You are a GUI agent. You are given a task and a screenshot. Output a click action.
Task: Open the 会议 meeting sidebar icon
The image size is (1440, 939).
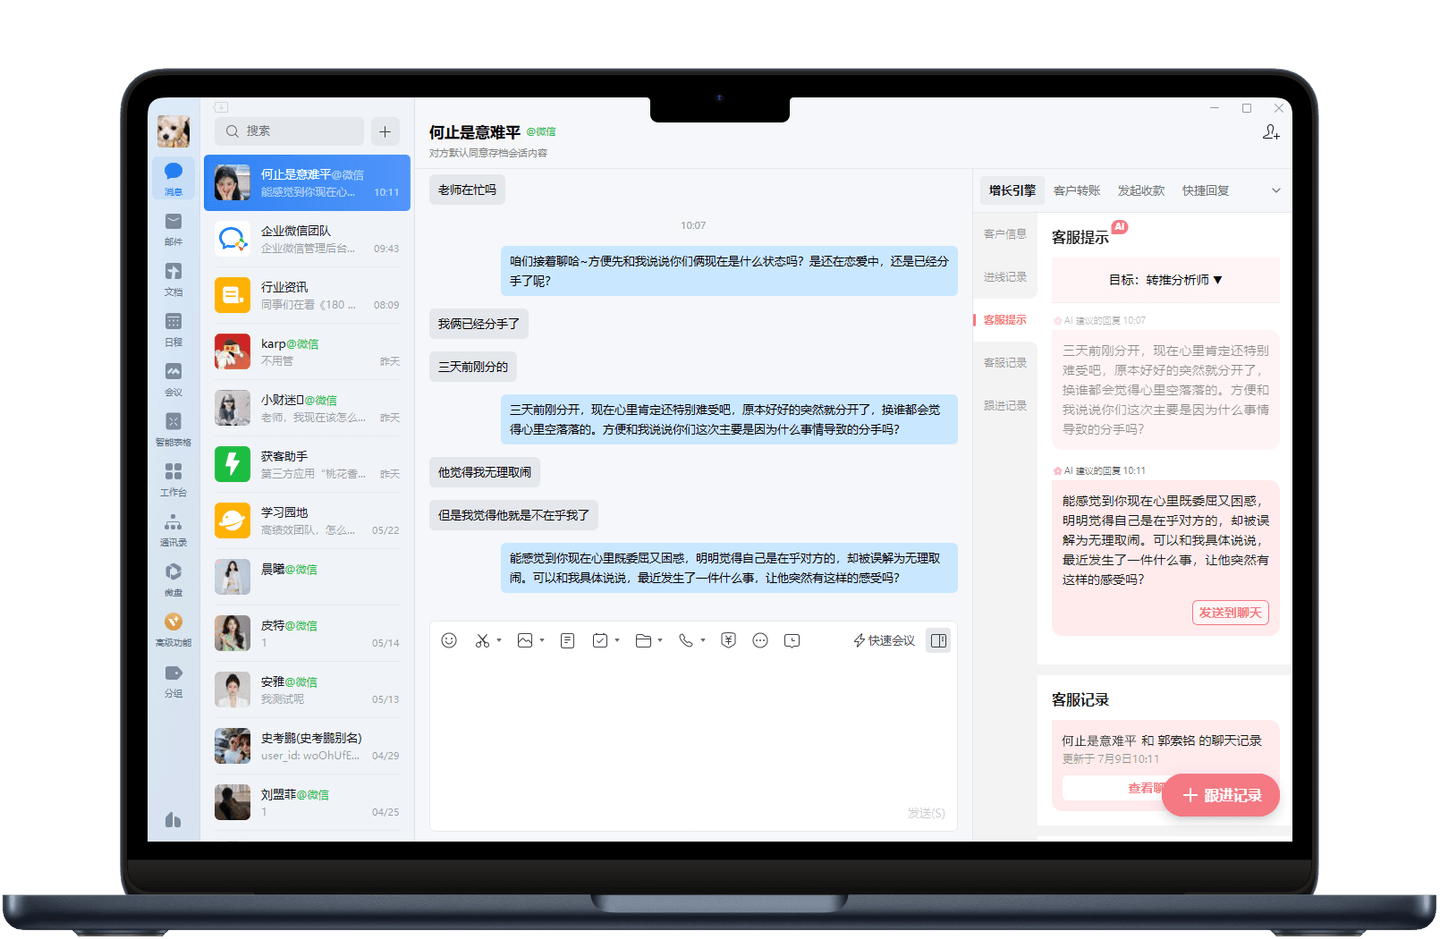coord(173,378)
